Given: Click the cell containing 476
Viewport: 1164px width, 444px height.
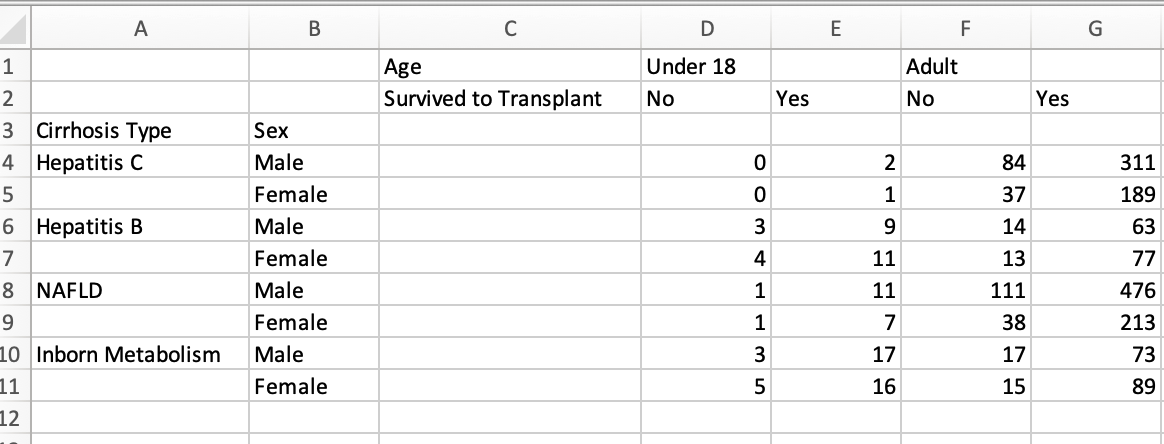Looking at the screenshot, I should coord(1096,291).
